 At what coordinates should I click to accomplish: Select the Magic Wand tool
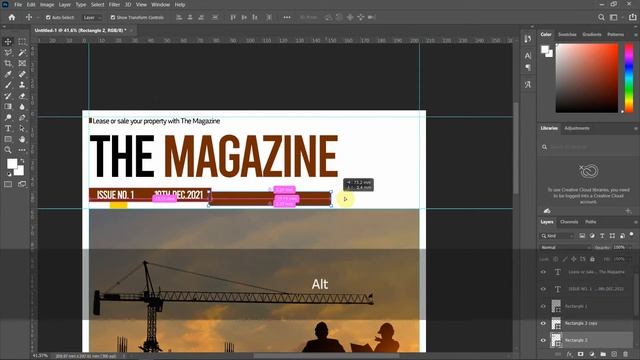tap(22, 52)
